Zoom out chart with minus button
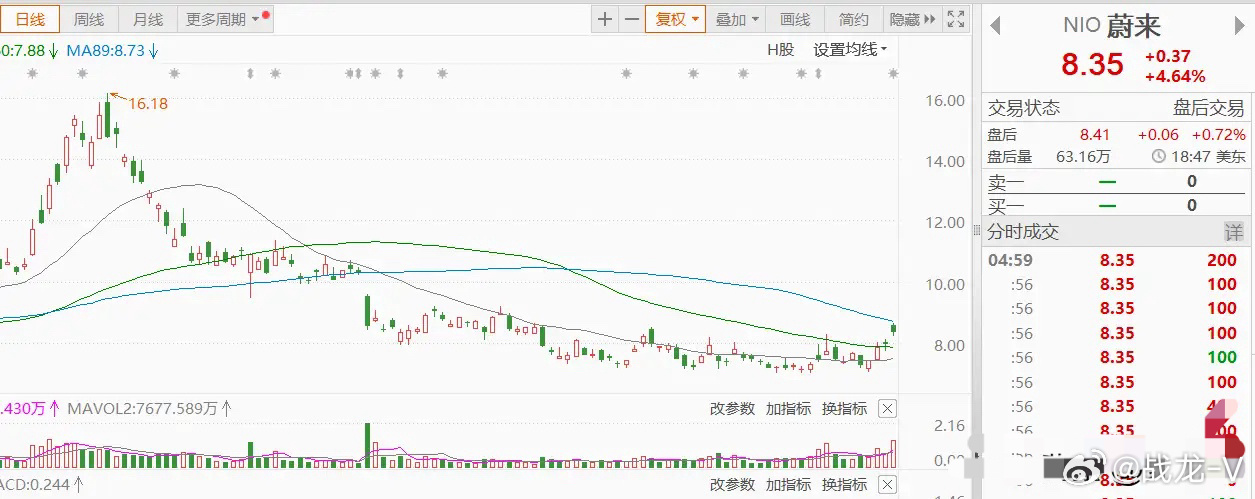 click(x=631, y=19)
